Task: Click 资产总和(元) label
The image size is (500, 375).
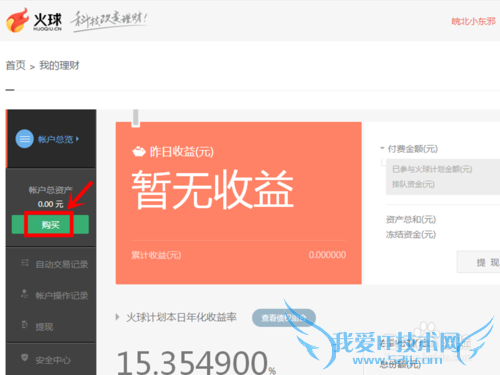Action: click(x=411, y=219)
